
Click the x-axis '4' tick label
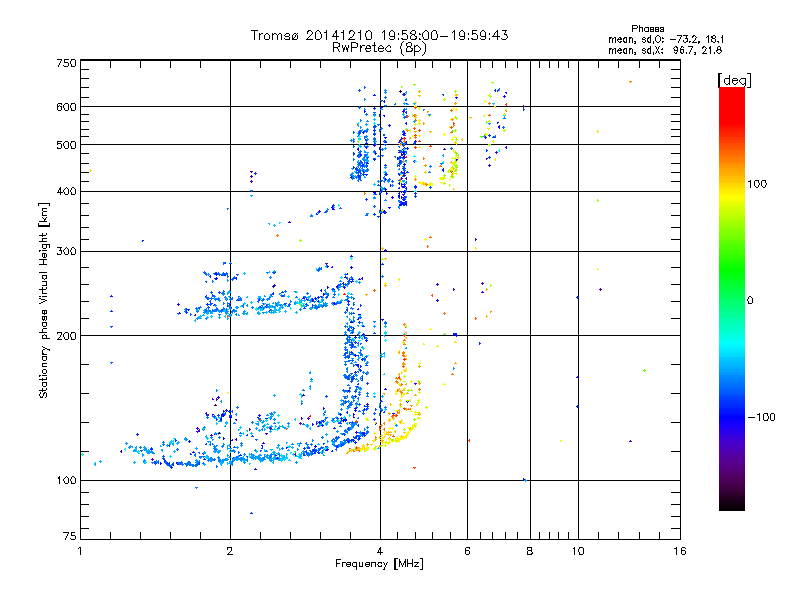click(x=380, y=551)
